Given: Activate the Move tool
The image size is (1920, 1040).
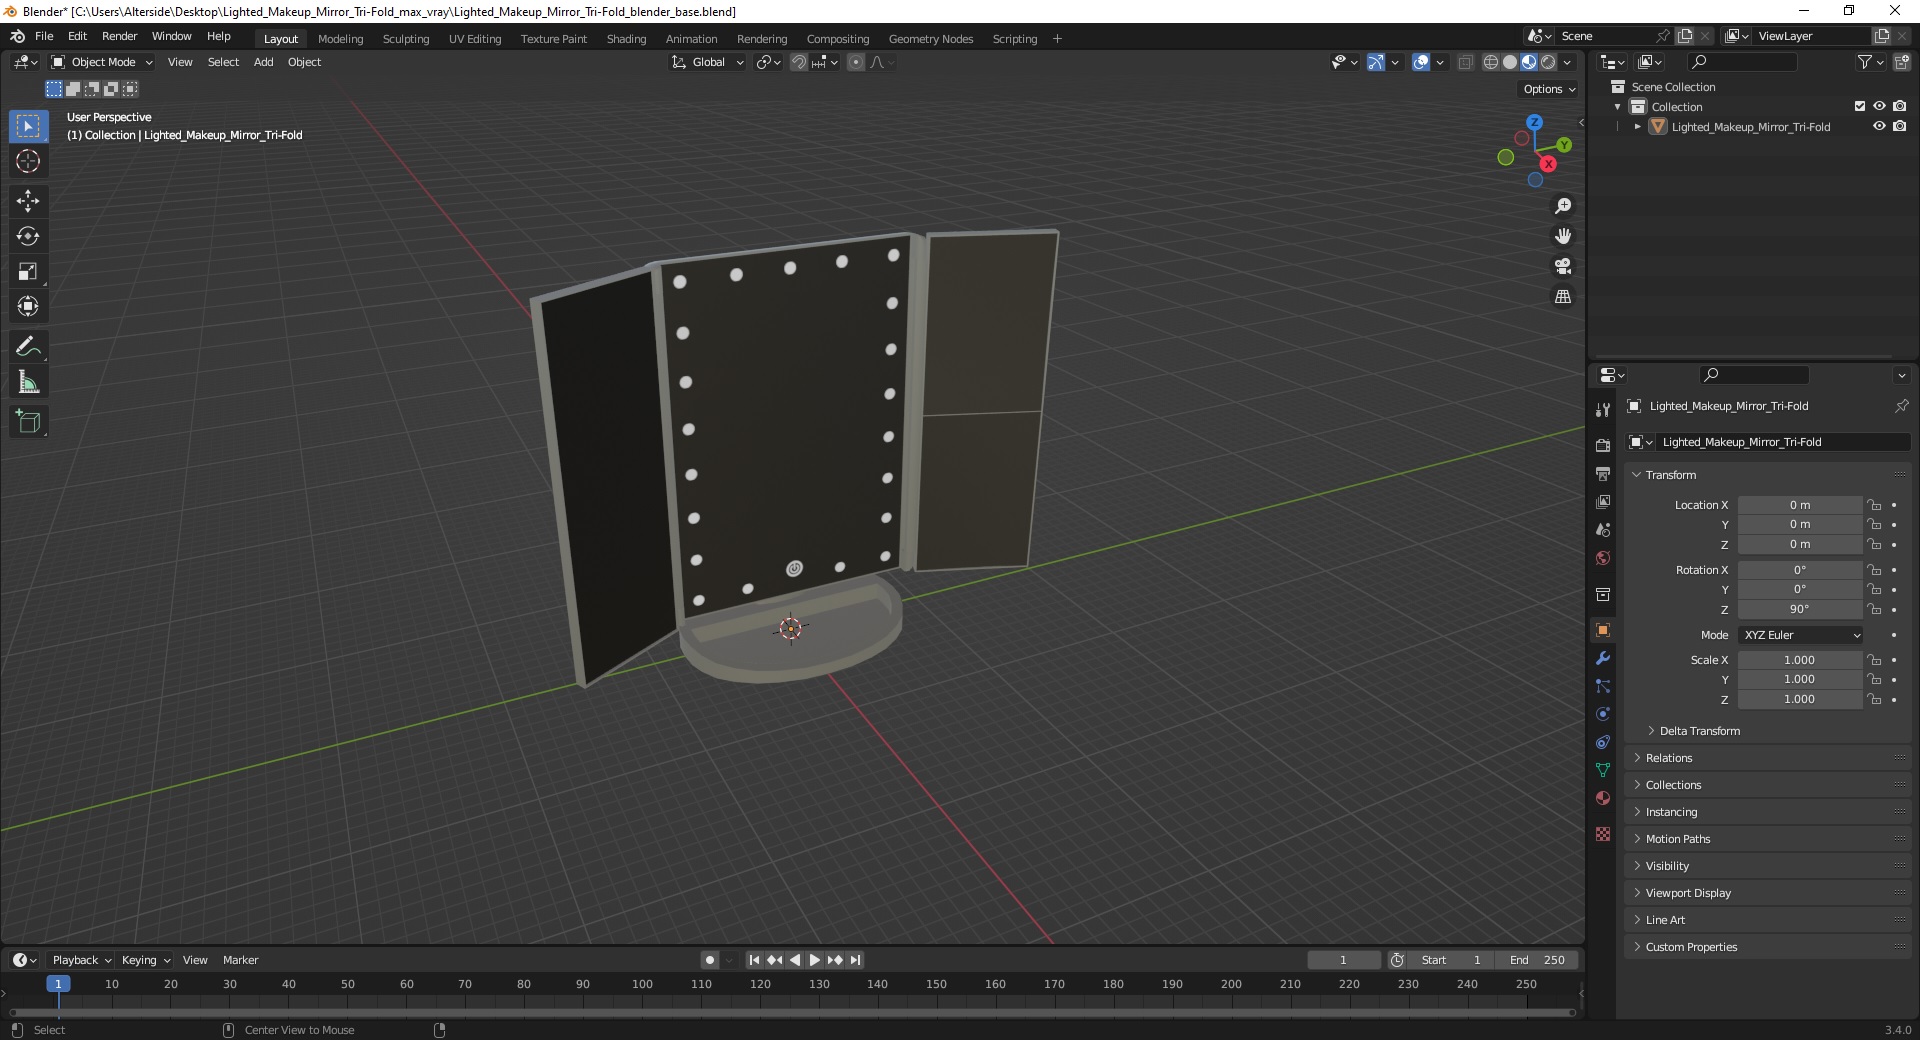Looking at the screenshot, I should 28,201.
